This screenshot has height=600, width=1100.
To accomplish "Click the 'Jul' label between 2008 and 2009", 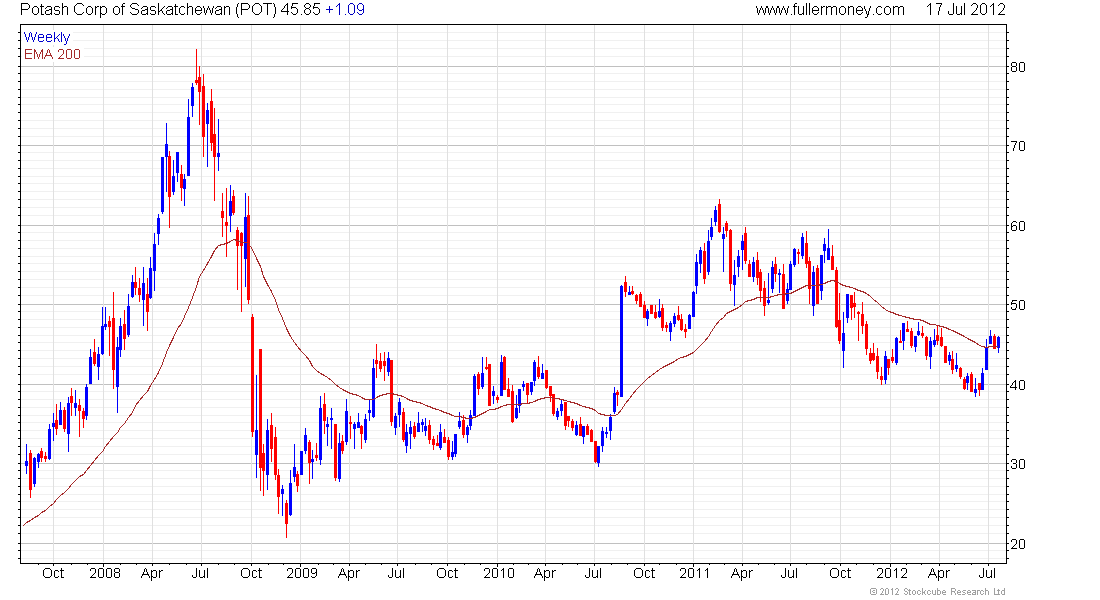I will click(201, 573).
